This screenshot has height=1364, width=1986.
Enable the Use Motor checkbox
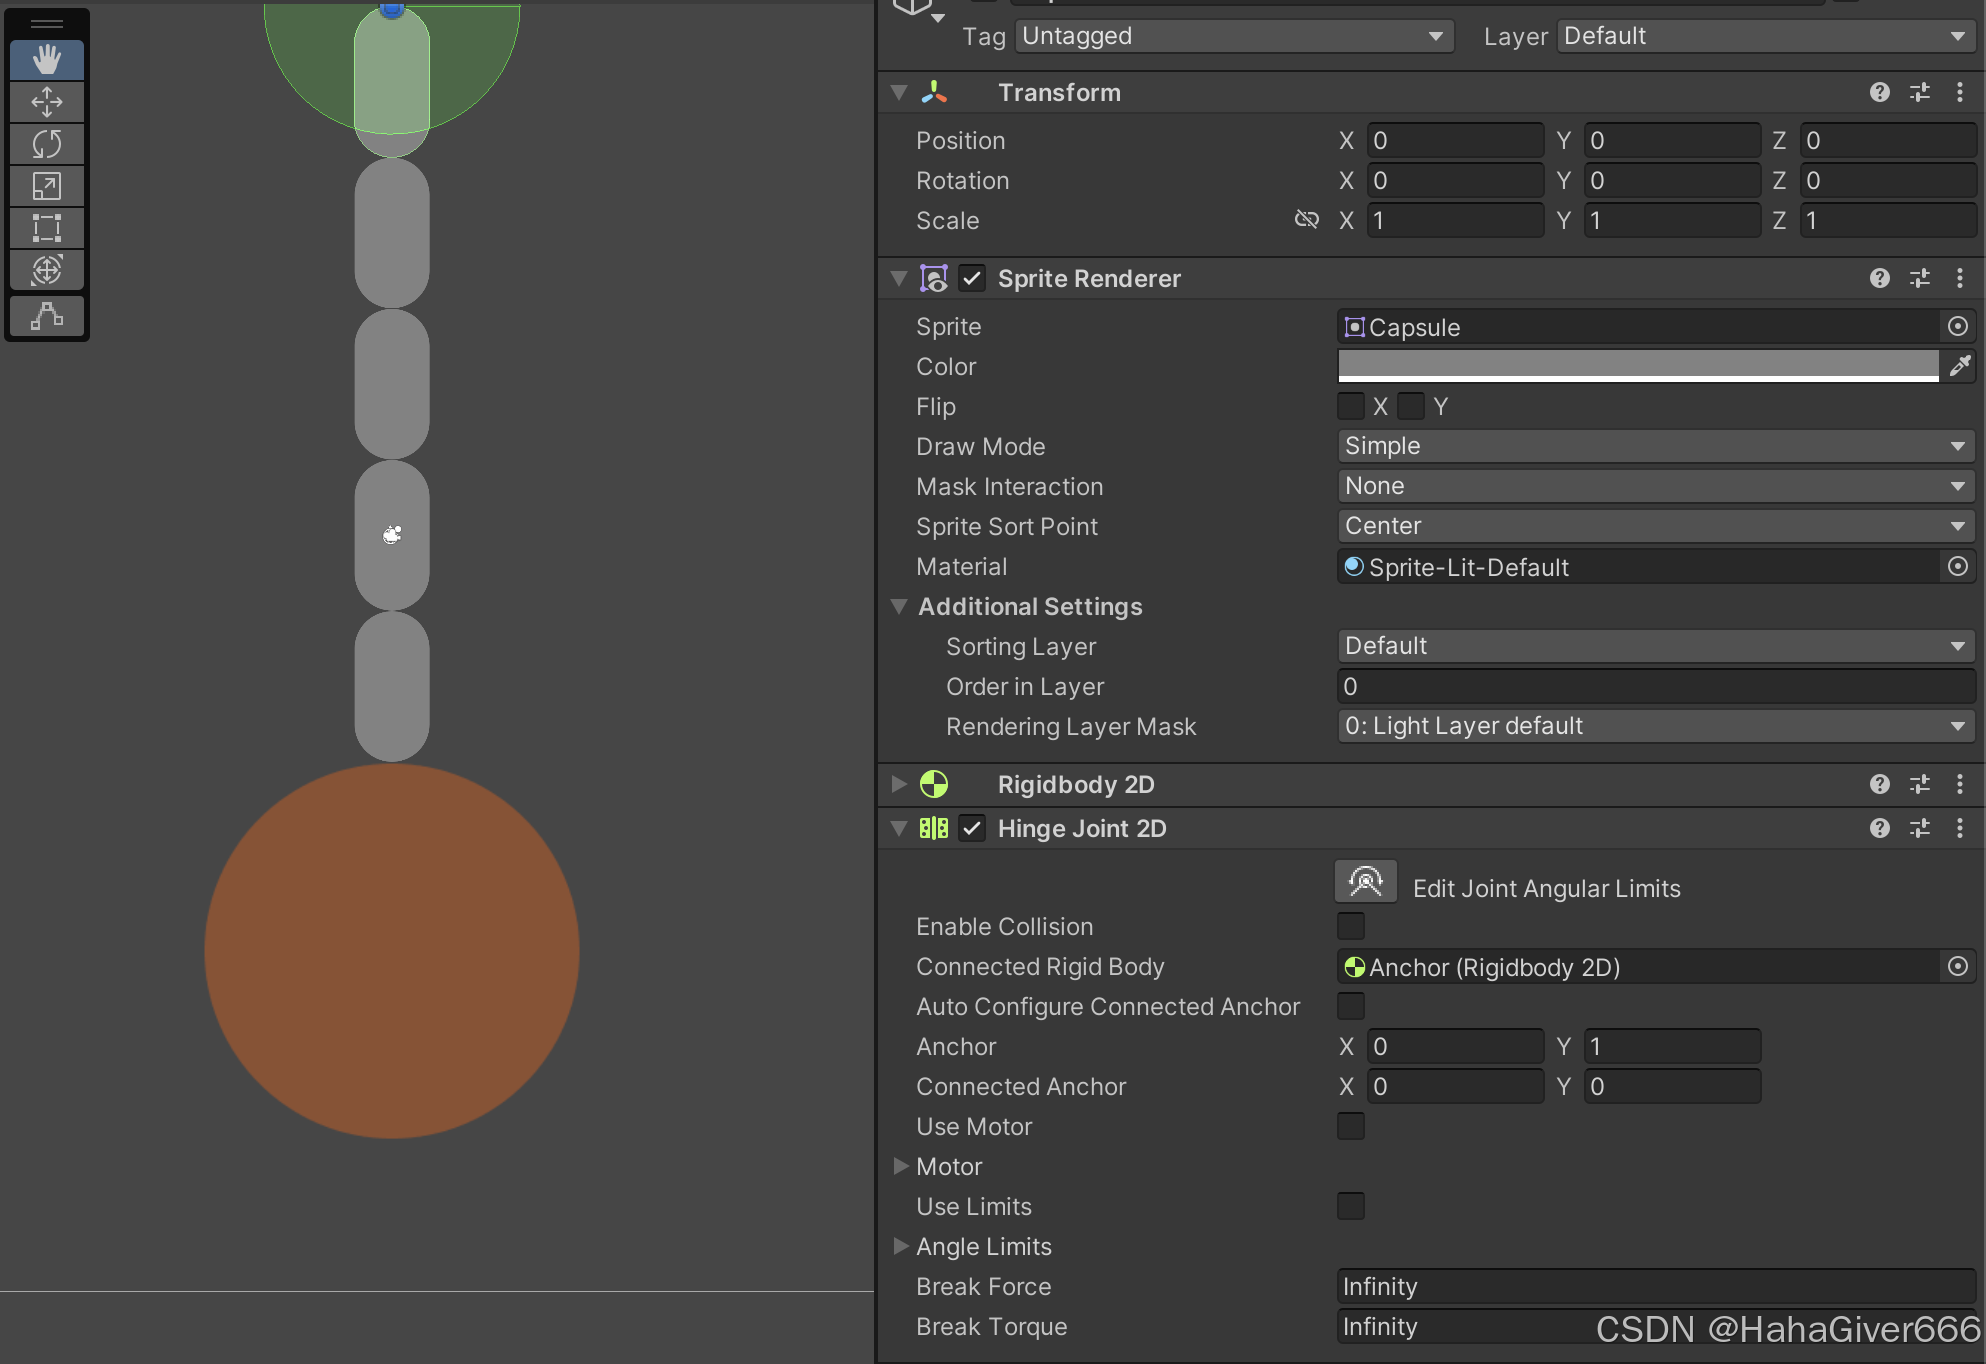click(x=1351, y=1126)
